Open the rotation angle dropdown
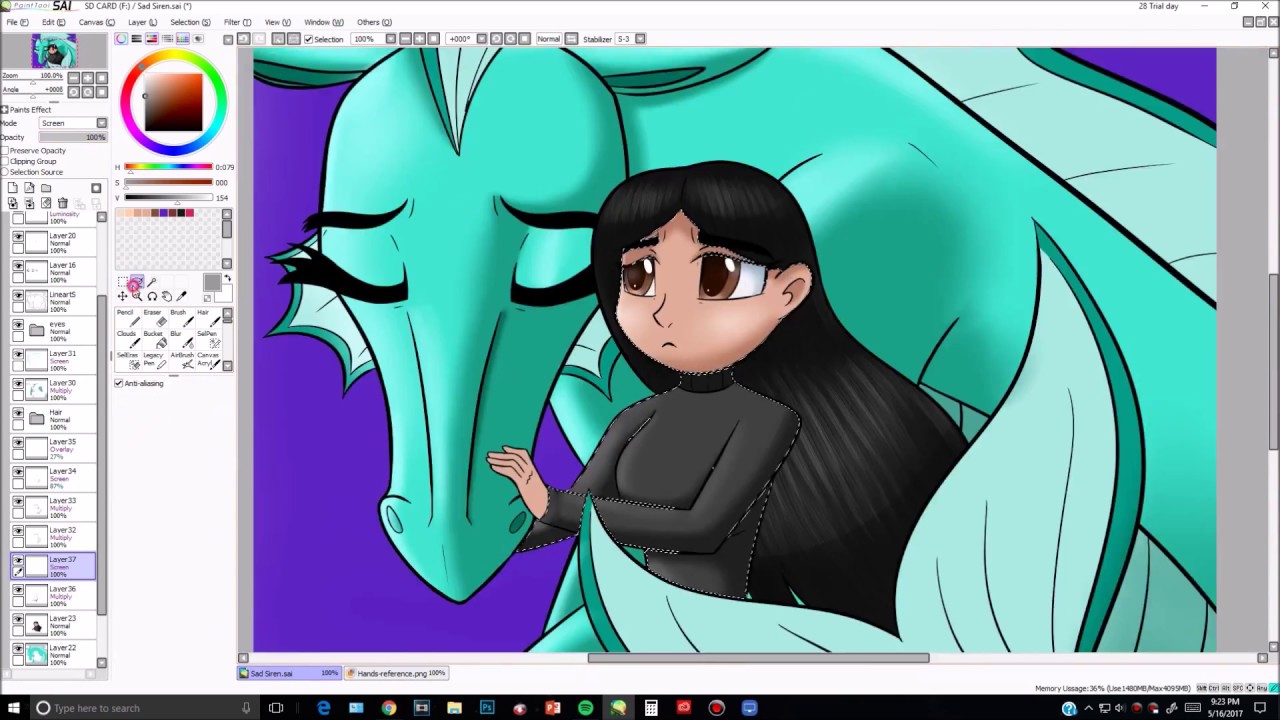 [482, 39]
